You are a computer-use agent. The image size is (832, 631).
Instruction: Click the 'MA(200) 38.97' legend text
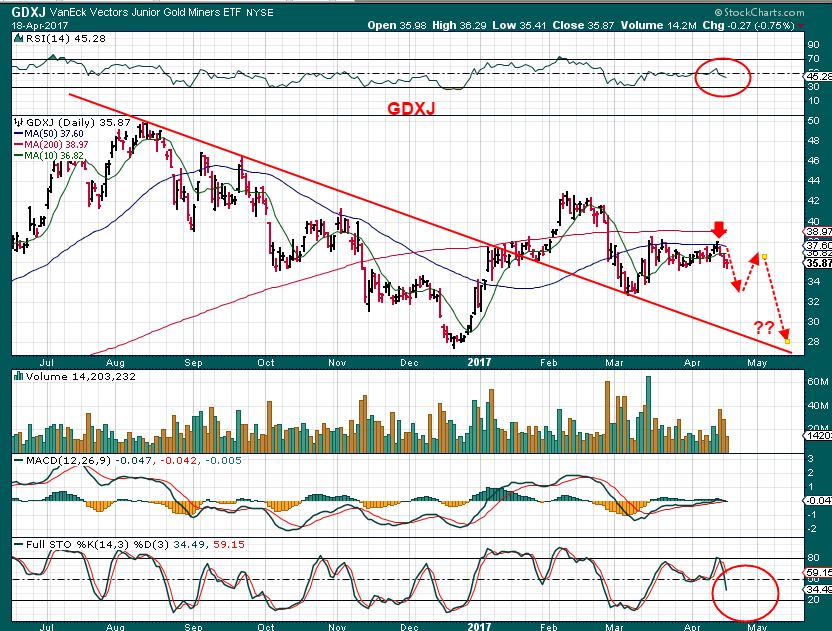56,144
